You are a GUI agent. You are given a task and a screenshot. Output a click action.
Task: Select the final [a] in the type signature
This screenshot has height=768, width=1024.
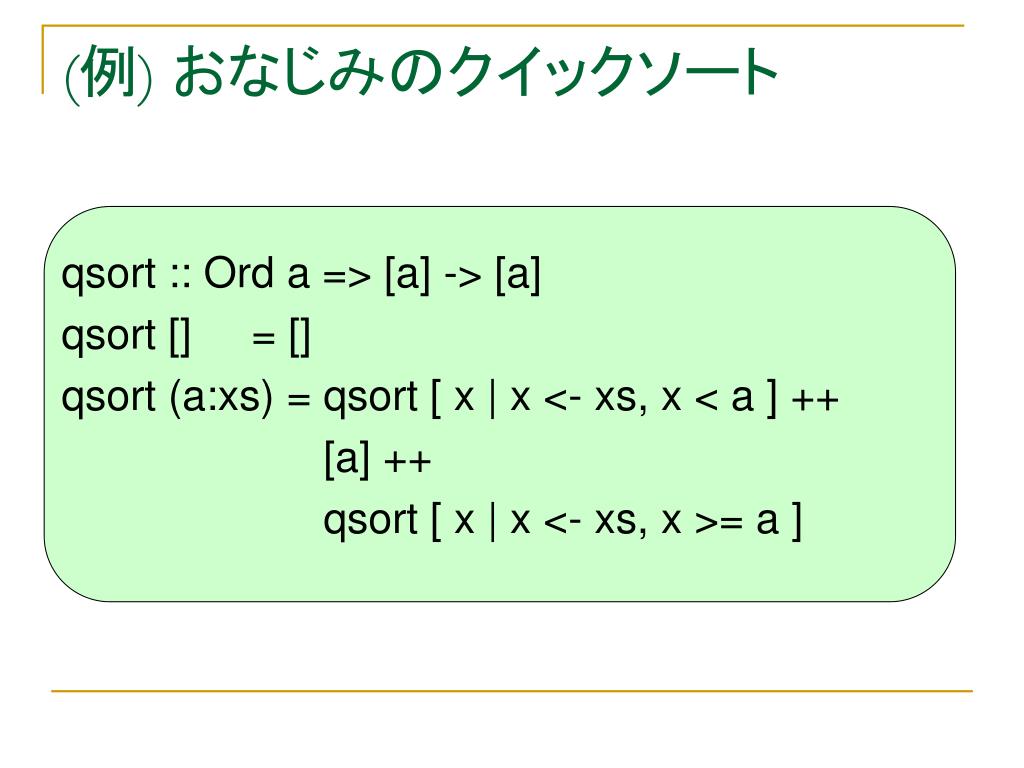tap(518, 275)
